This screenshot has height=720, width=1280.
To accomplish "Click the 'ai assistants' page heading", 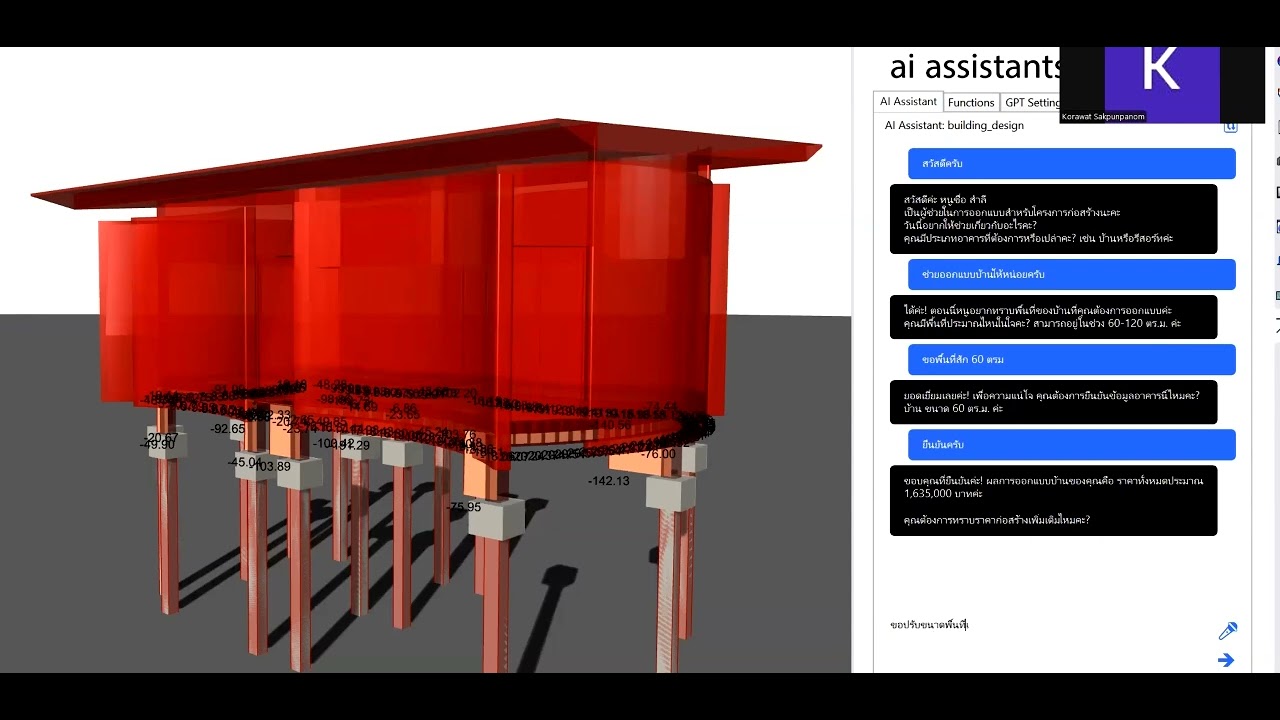I will [x=975, y=67].
